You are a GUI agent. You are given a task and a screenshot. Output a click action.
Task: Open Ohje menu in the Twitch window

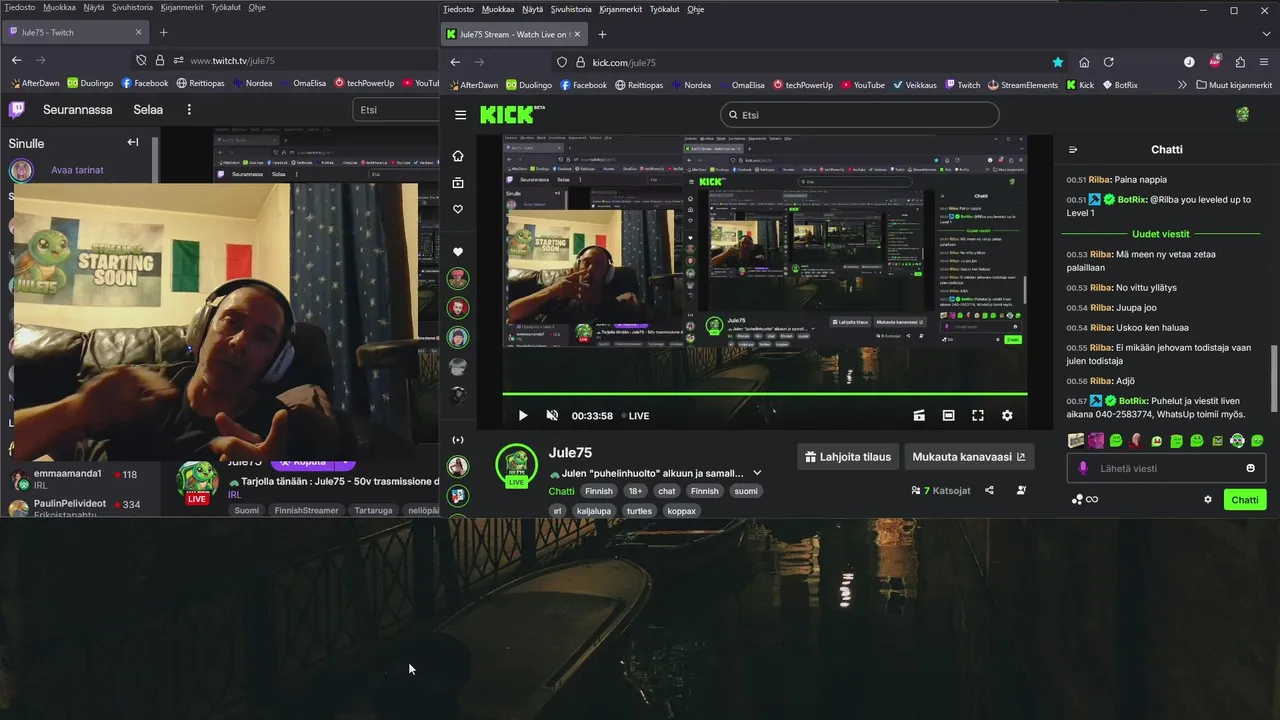click(x=257, y=7)
